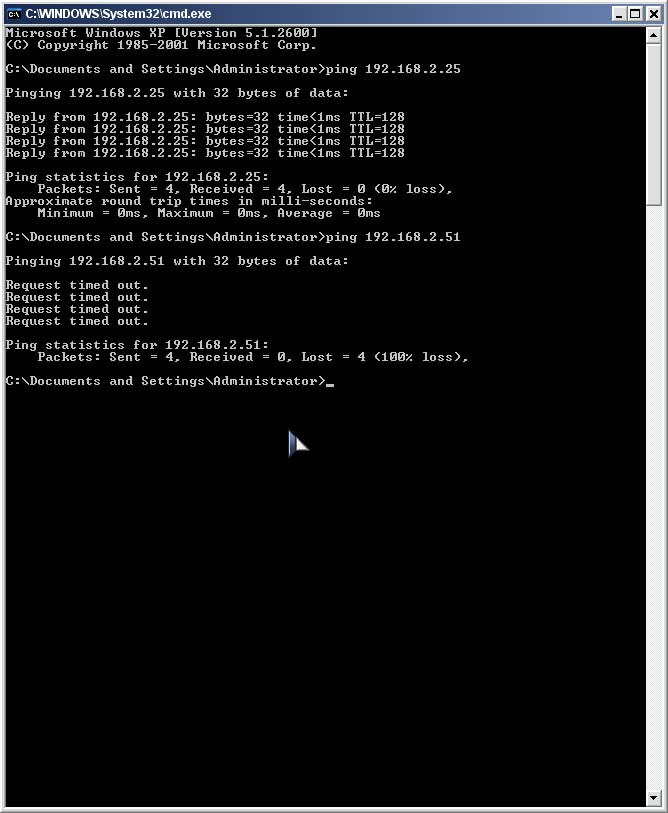Image resolution: width=668 pixels, height=813 pixels.
Task: Click the vertical scrollbar thumb
Action: pyautogui.click(x=653, y=125)
